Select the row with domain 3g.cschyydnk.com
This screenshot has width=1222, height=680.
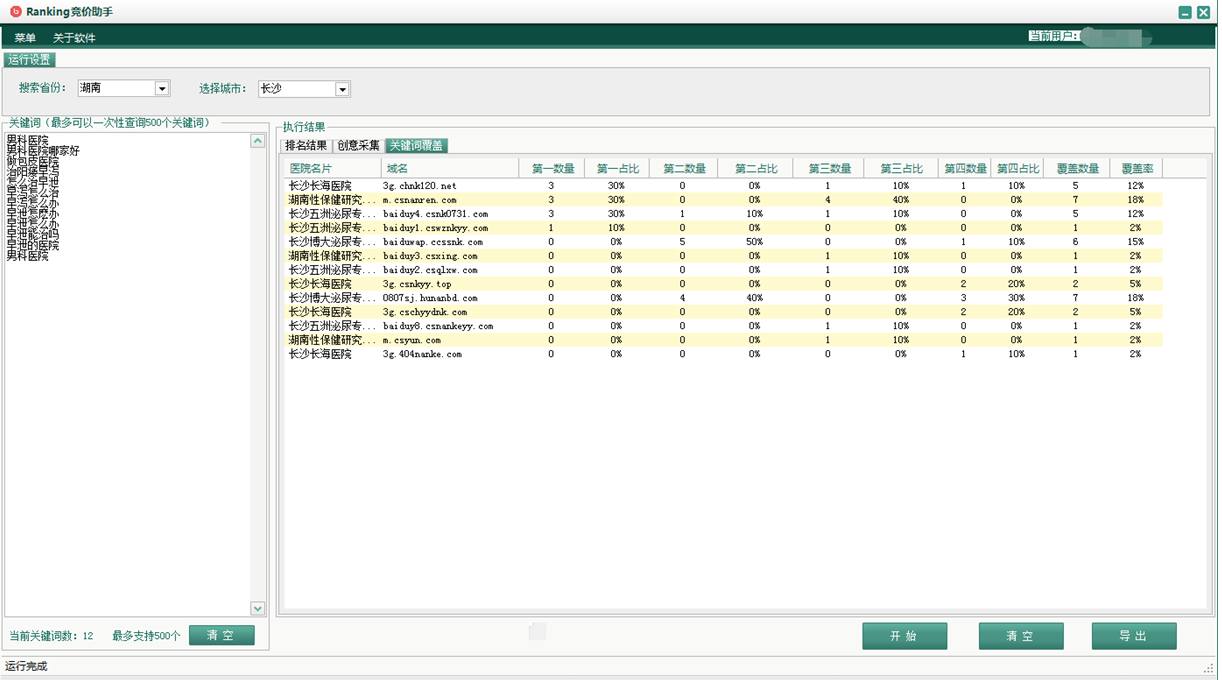tap(724, 312)
